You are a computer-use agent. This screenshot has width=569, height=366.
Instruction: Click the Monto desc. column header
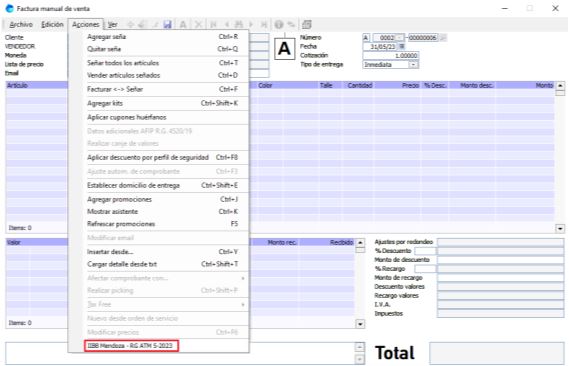tap(472, 85)
